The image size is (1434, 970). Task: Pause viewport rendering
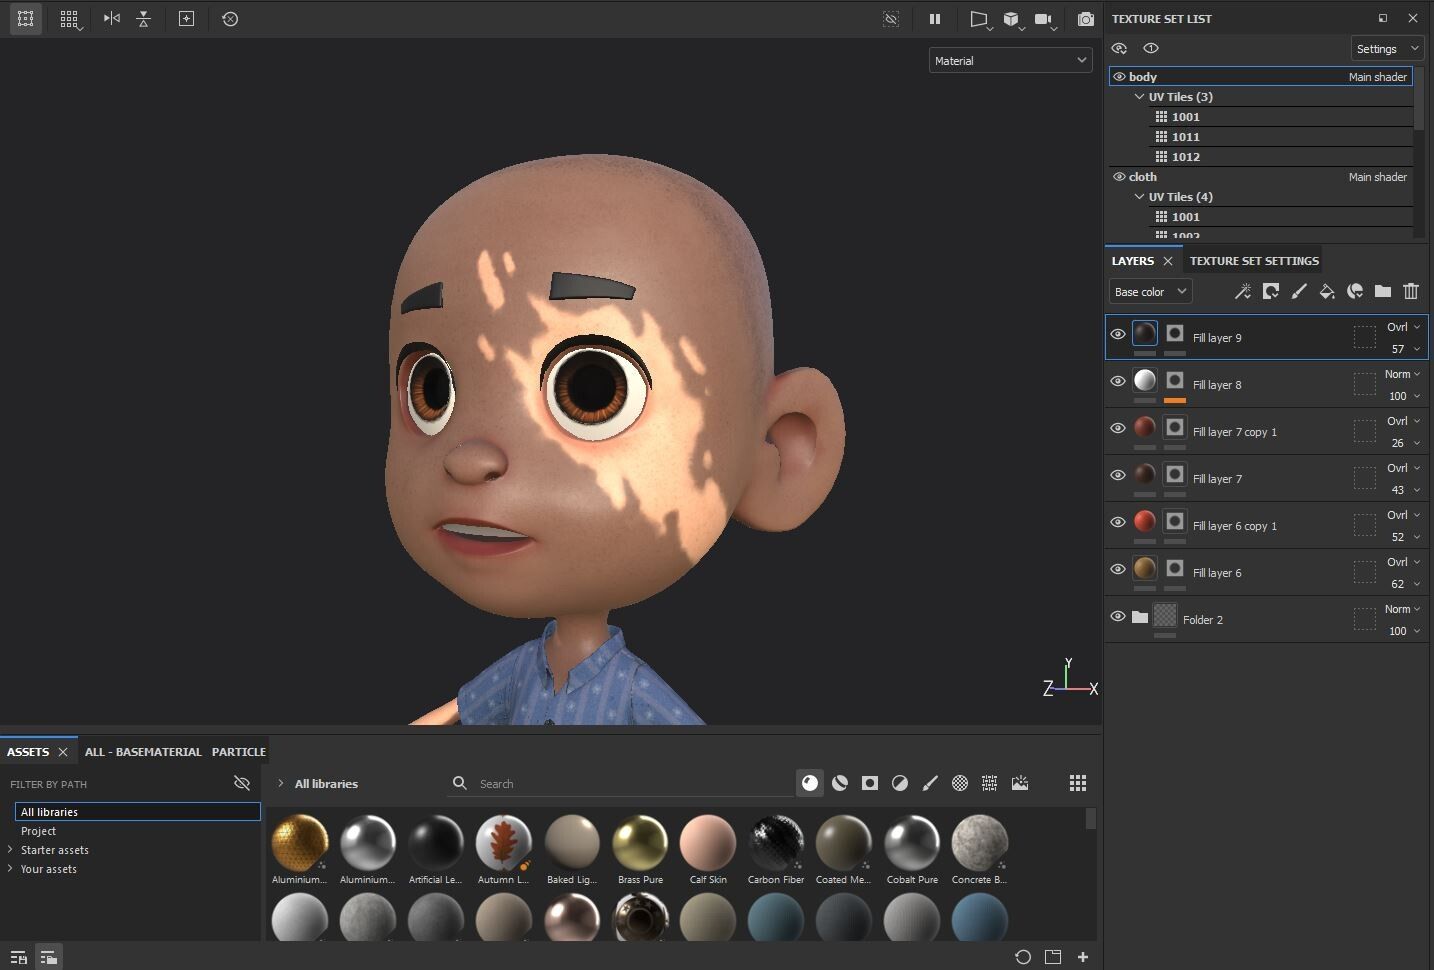click(935, 19)
